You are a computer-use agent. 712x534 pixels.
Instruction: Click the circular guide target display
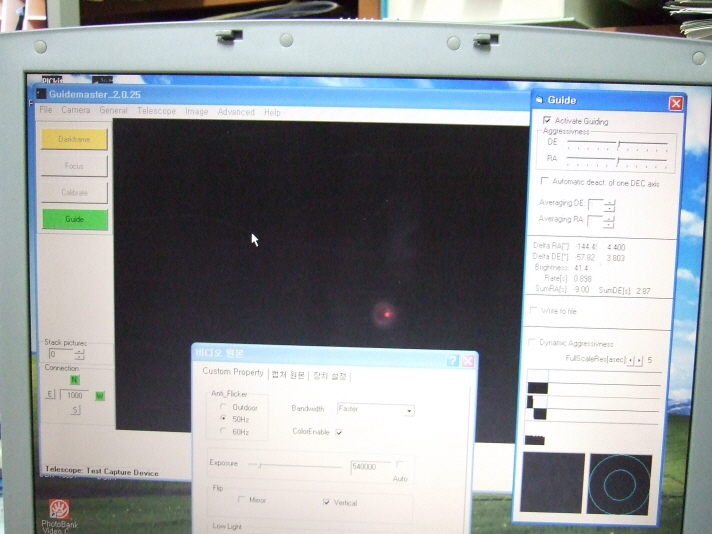click(x=619, y=485)
